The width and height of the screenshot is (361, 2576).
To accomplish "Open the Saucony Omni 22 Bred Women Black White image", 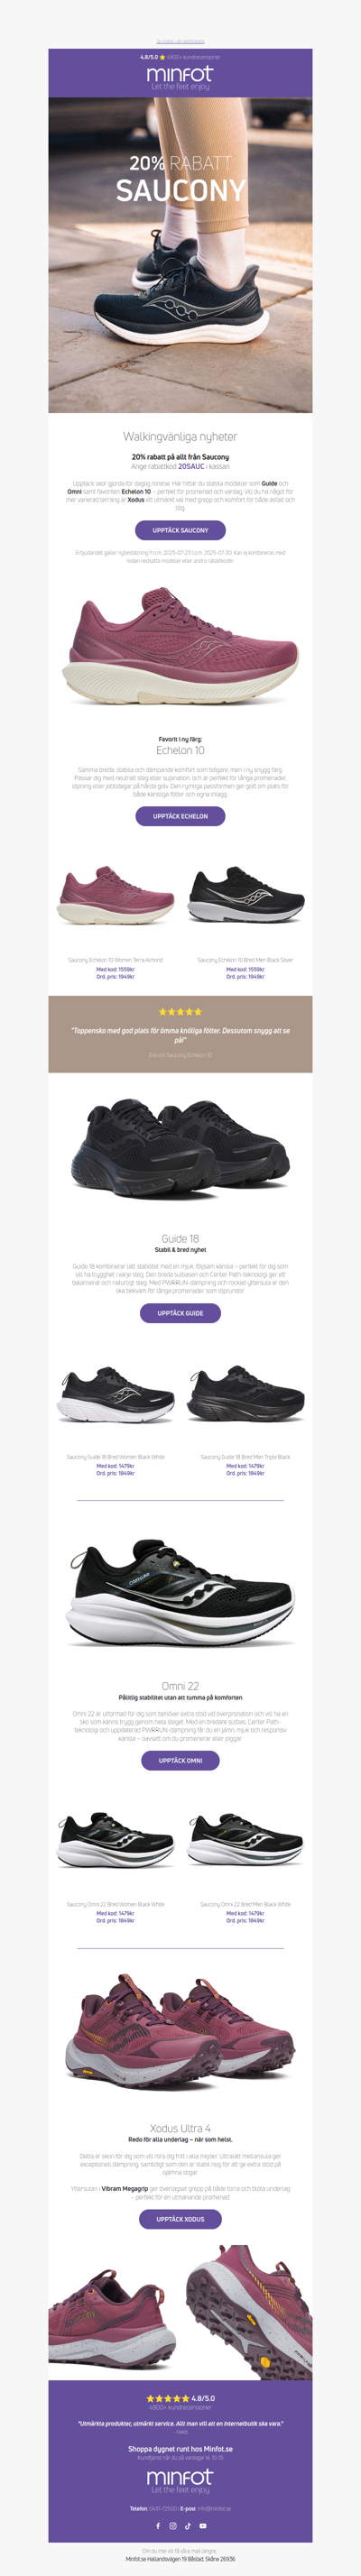I will [x=115, y=1840].
